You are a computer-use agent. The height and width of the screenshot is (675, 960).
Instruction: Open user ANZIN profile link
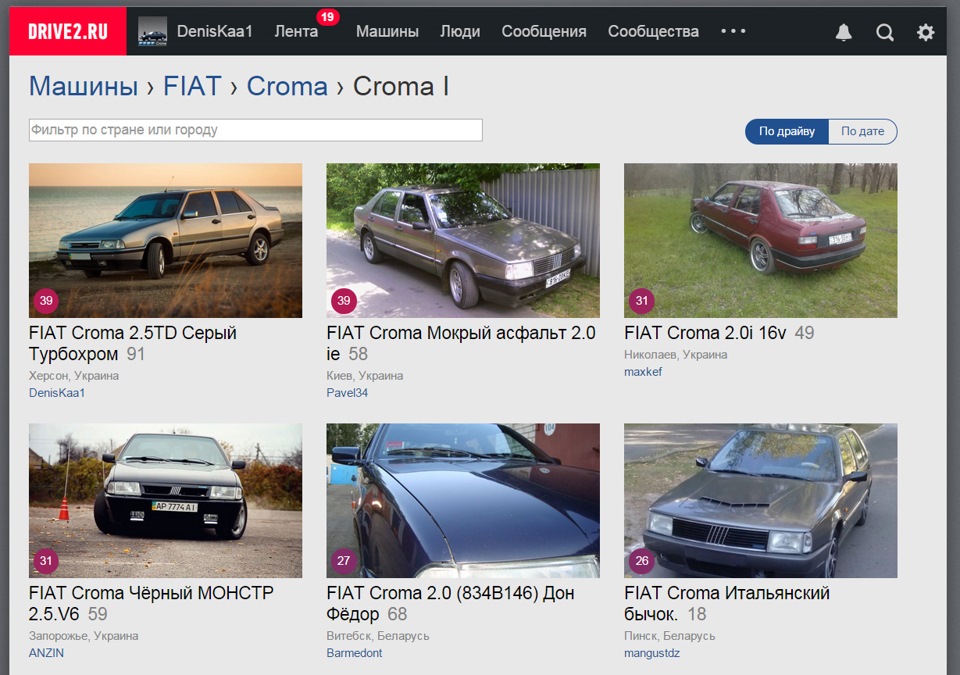(x=46, y=653)
